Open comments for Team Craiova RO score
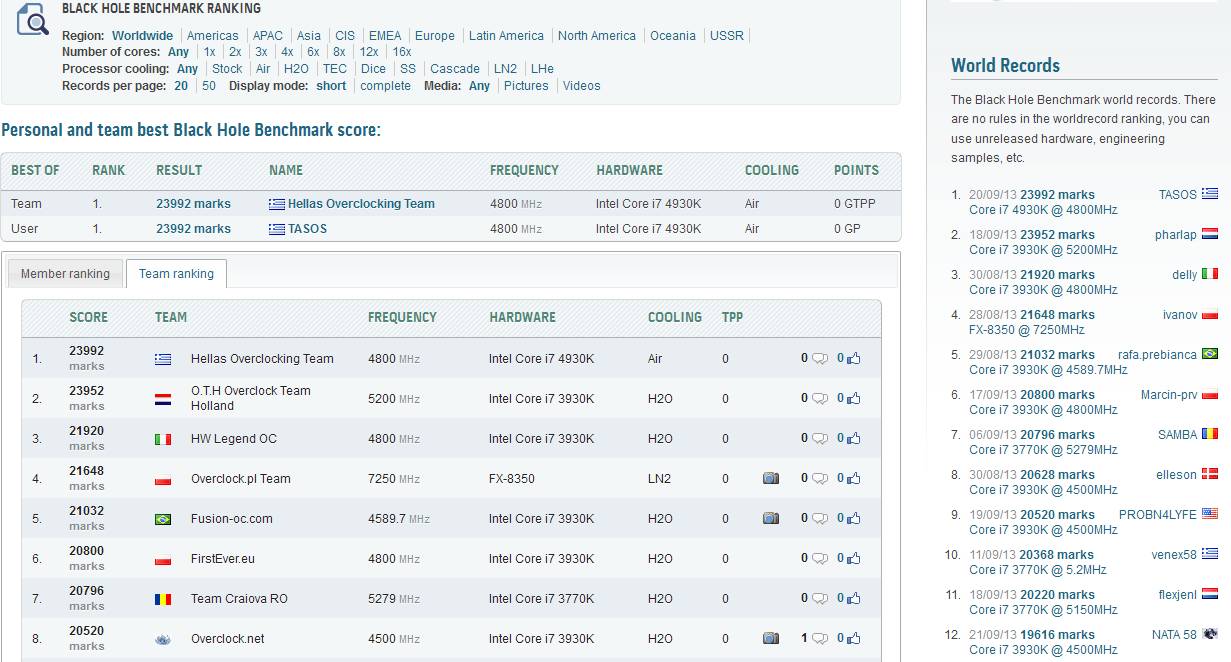 [820, 599]
